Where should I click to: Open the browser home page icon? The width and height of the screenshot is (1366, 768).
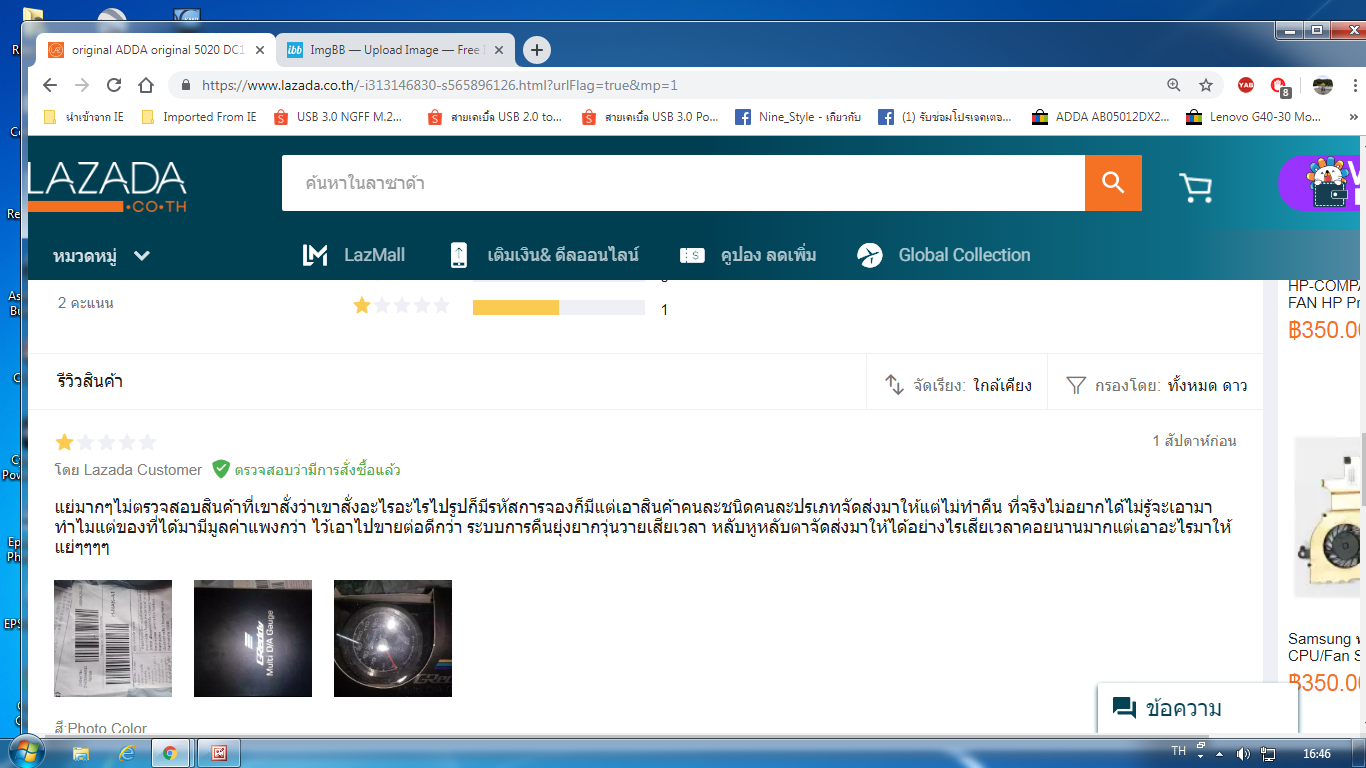146,85
